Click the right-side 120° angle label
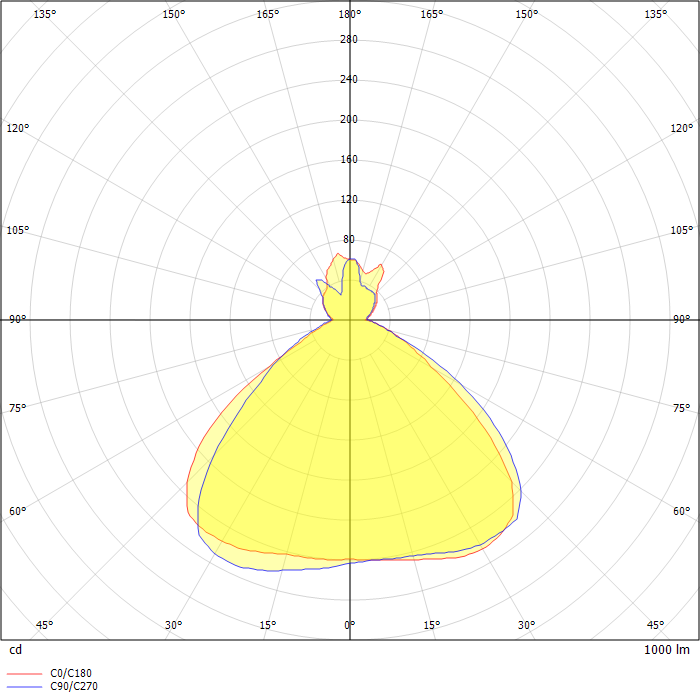 point(682,128)
